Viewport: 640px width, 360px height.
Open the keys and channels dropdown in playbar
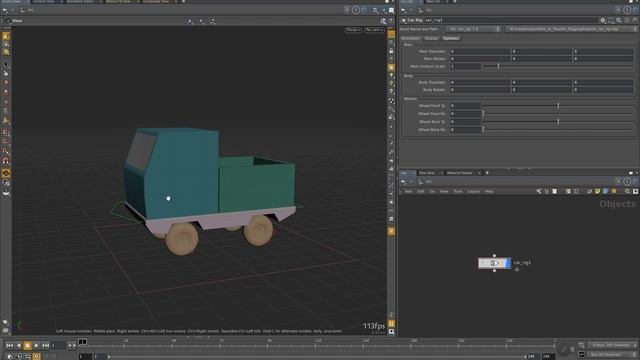pos(612,345)
